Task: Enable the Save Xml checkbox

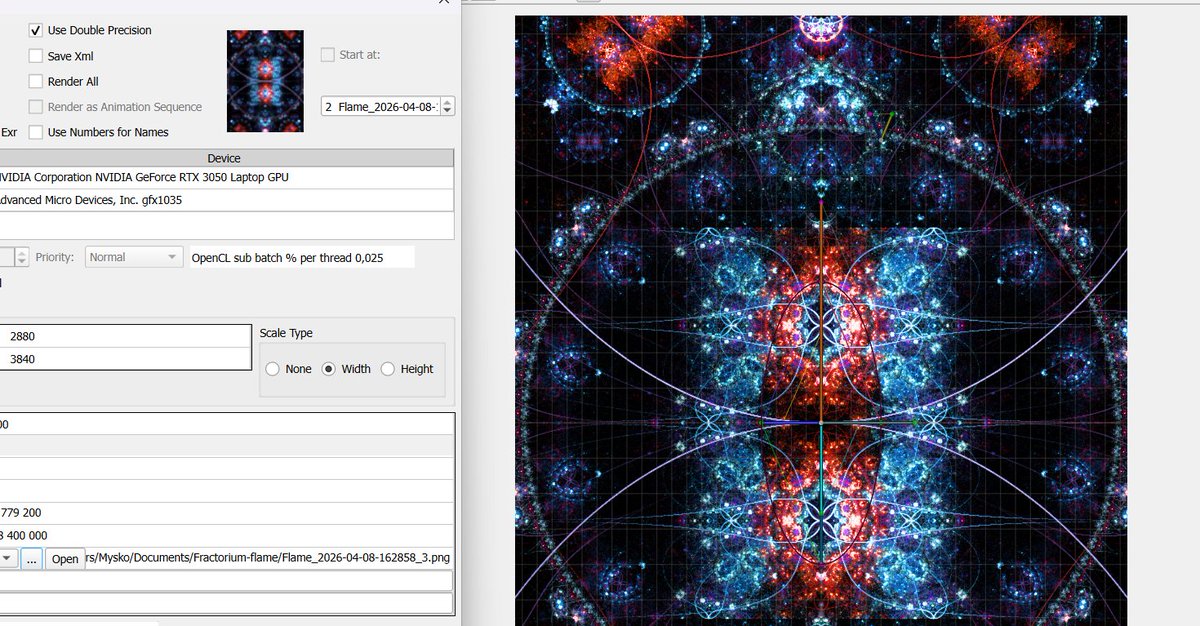Action: pyautogui.click(x=36, y=56)
